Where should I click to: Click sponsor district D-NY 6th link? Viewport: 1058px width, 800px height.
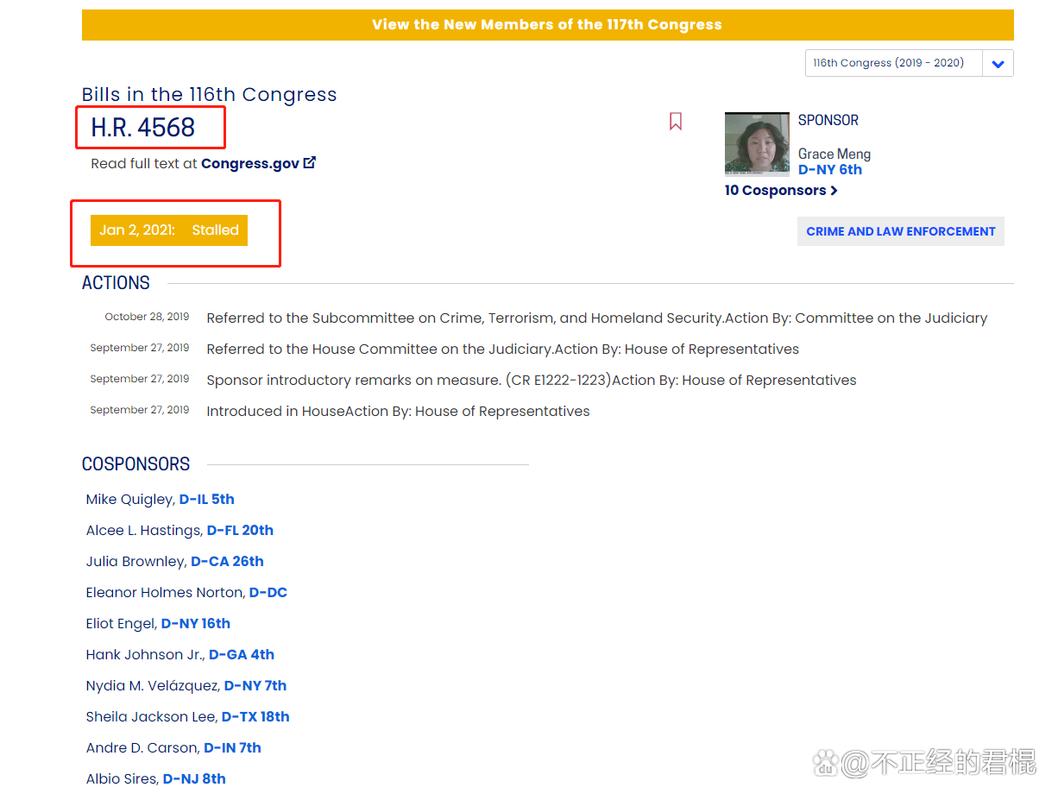coord(830,170)
